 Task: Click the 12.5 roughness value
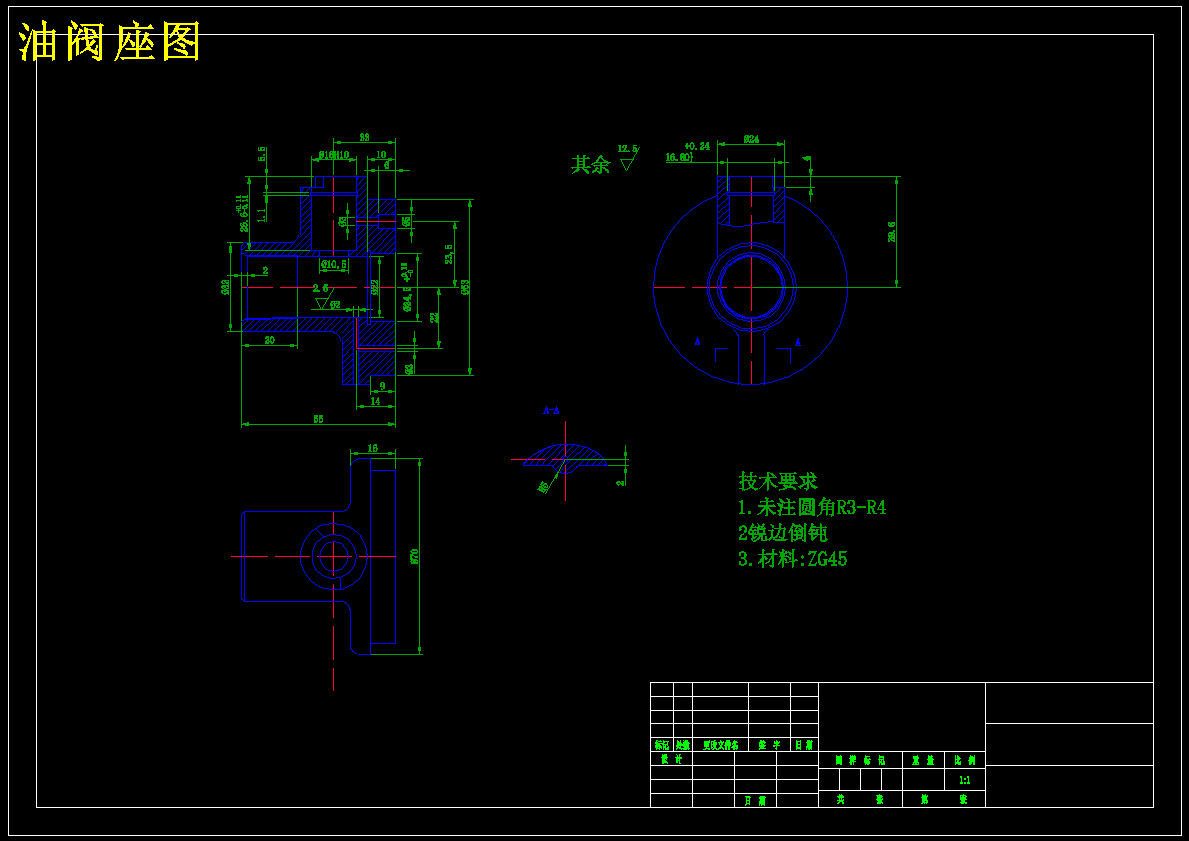[628, 149]
